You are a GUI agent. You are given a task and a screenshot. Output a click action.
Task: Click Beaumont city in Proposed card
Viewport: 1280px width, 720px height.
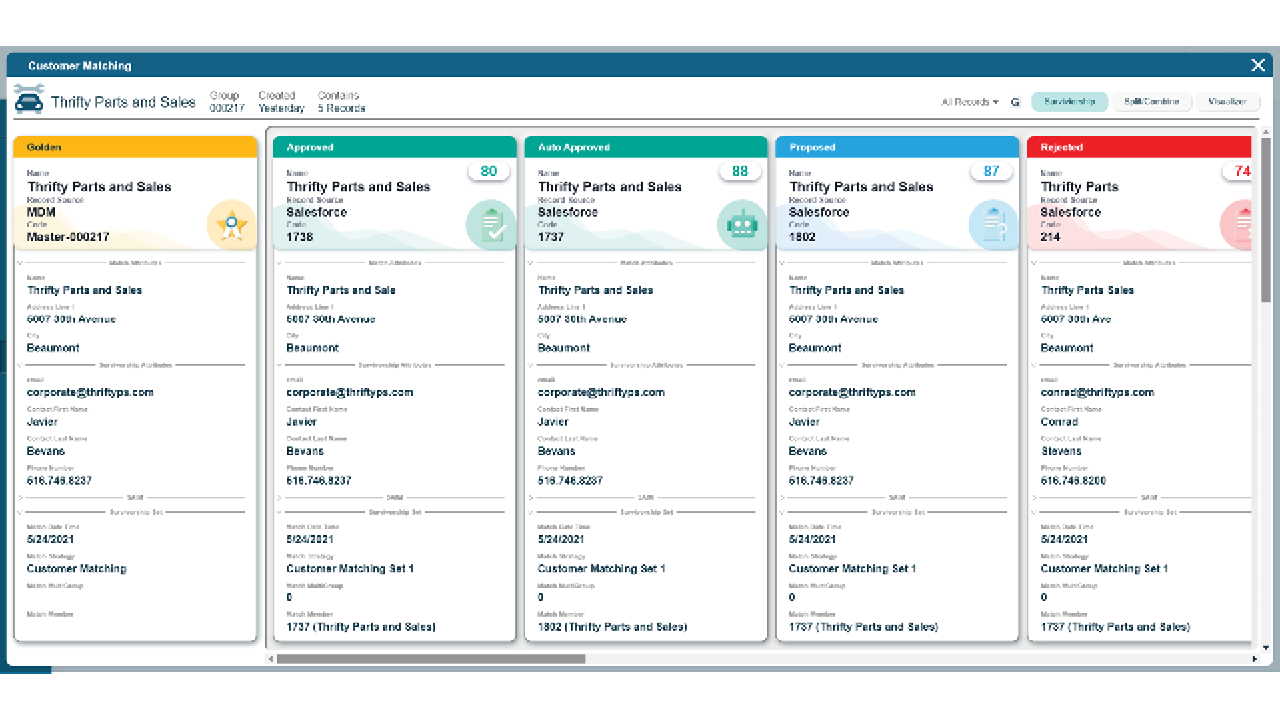tap(815, 348)
